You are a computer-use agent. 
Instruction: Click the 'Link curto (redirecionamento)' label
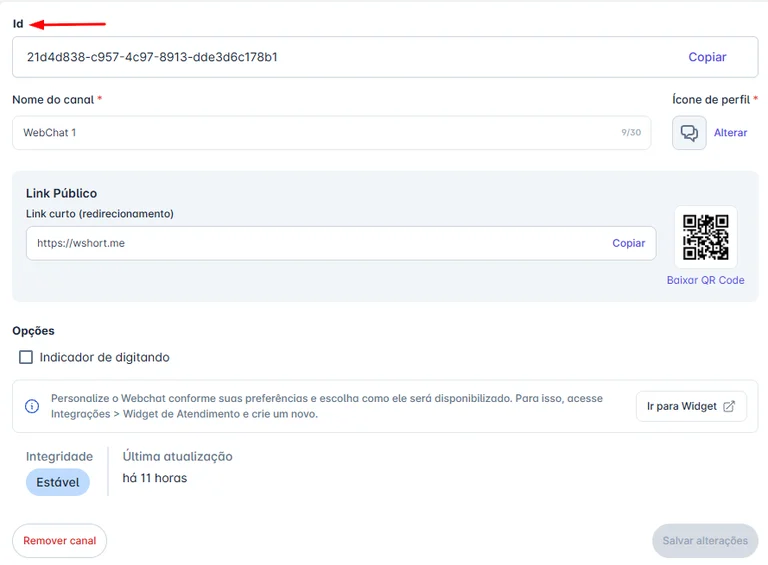click(100, 214)
